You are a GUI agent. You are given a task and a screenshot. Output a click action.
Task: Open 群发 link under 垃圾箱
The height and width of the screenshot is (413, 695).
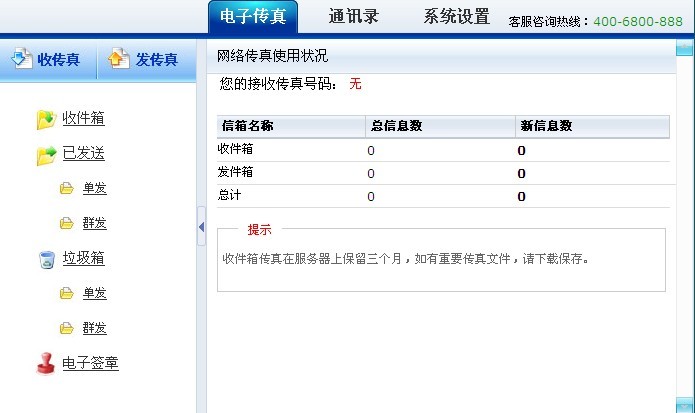pyautogui.click(x=94, y=327)
